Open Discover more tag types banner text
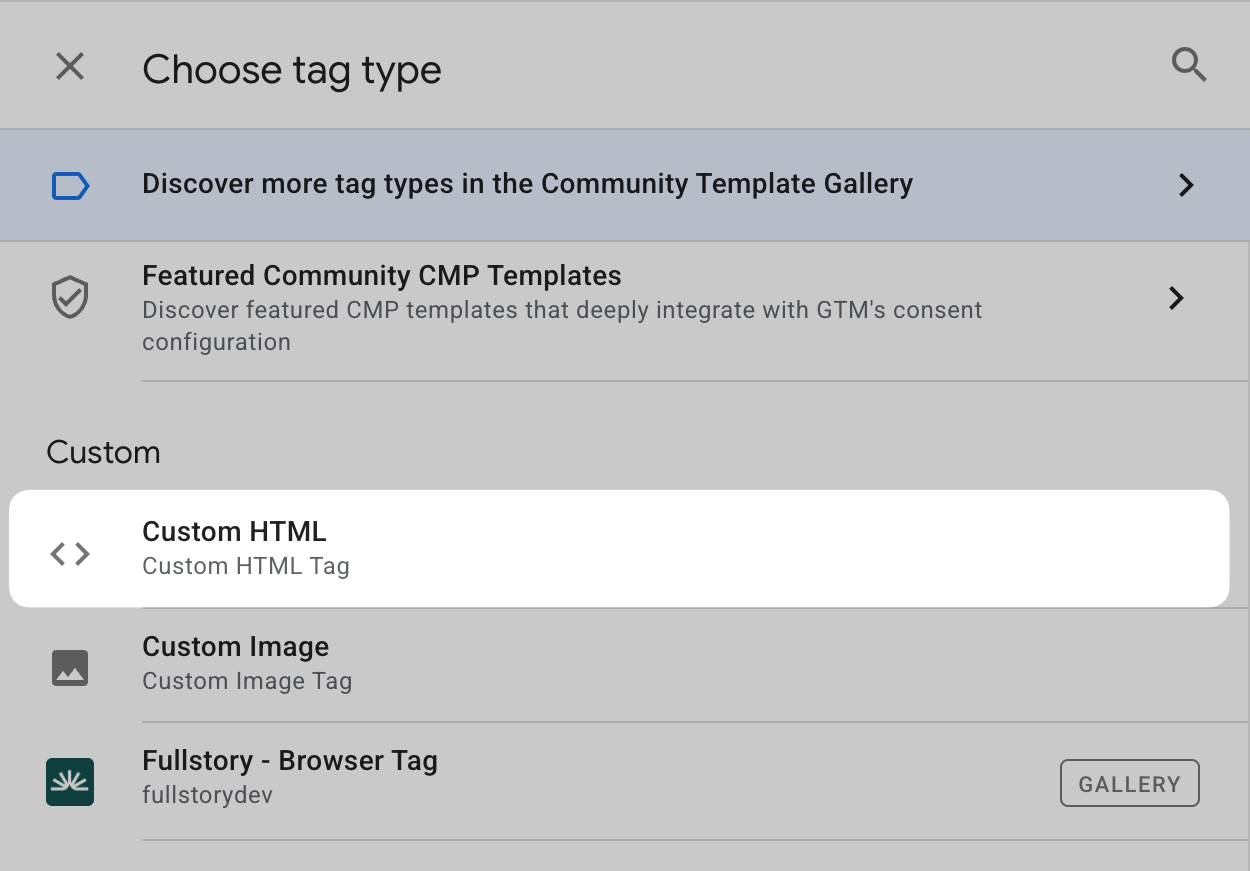Image resolution: width=1250 pixels, height=871 pixels. coord(527,184)
